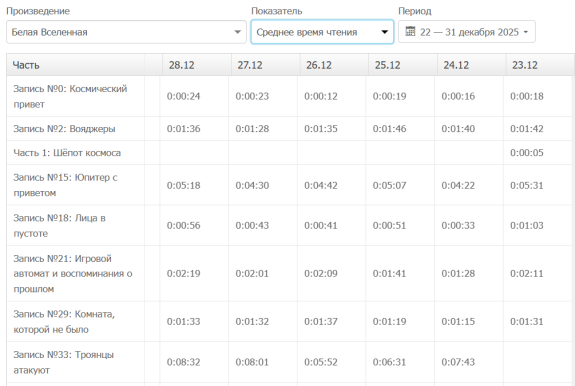Select row Запись №18: Лица в пустоте

289,225
